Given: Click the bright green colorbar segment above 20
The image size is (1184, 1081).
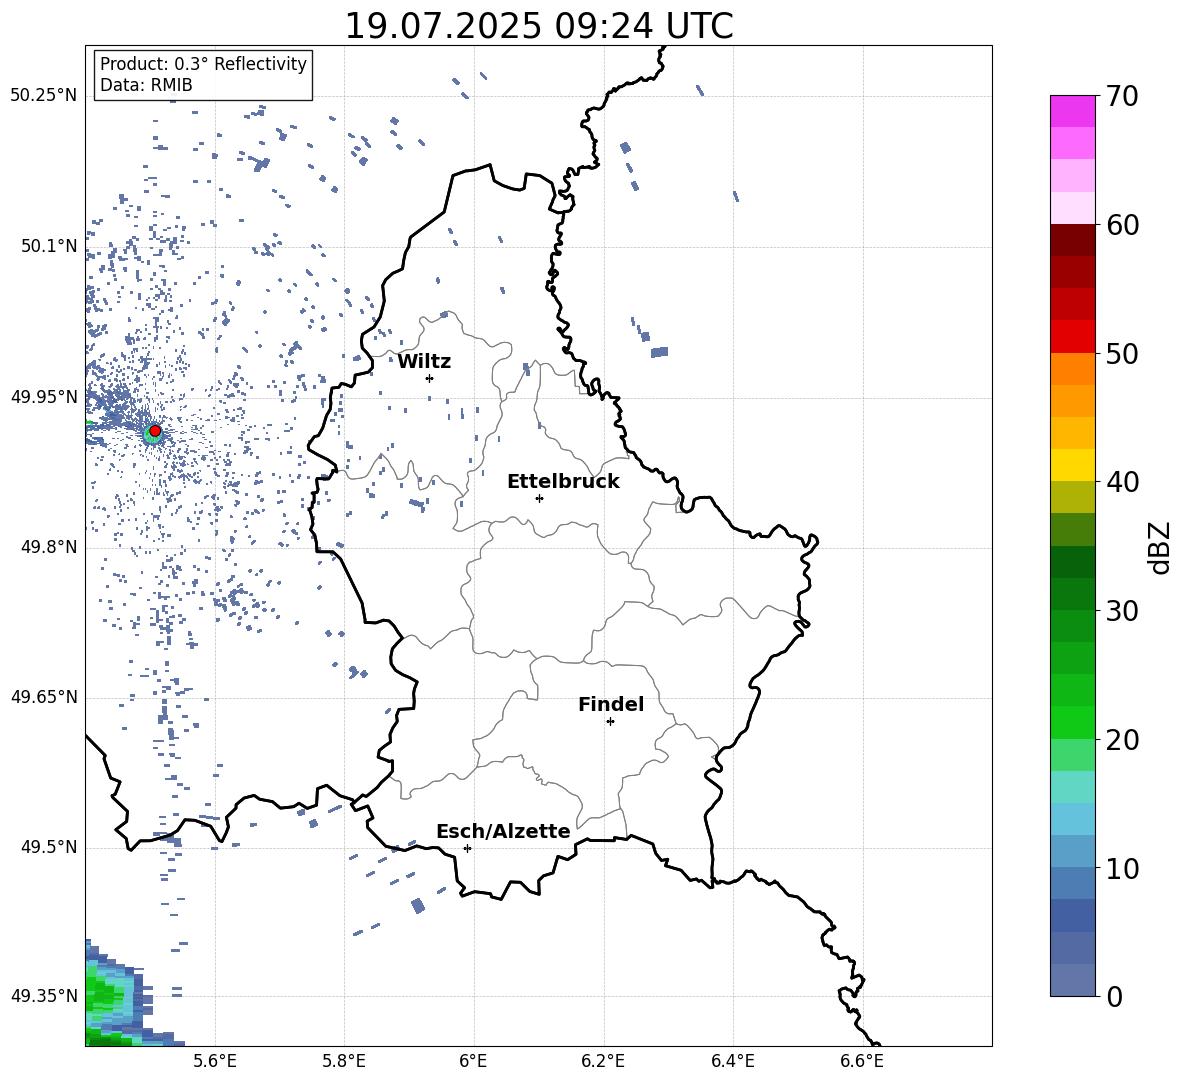Looking at the screenshot, I should click(x=1072, y=722).
